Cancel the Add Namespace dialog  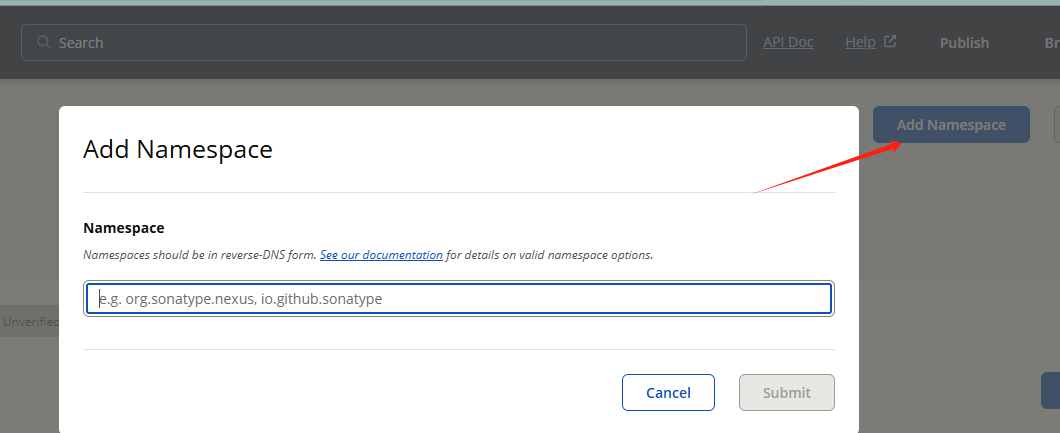668,392
